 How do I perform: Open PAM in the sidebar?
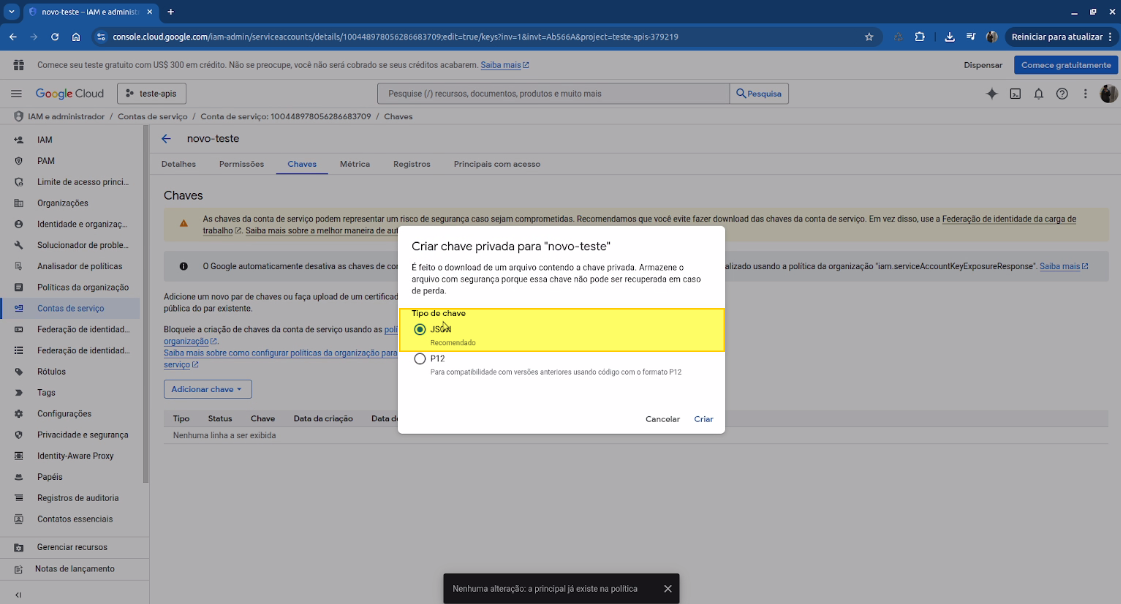click(71, 161)
